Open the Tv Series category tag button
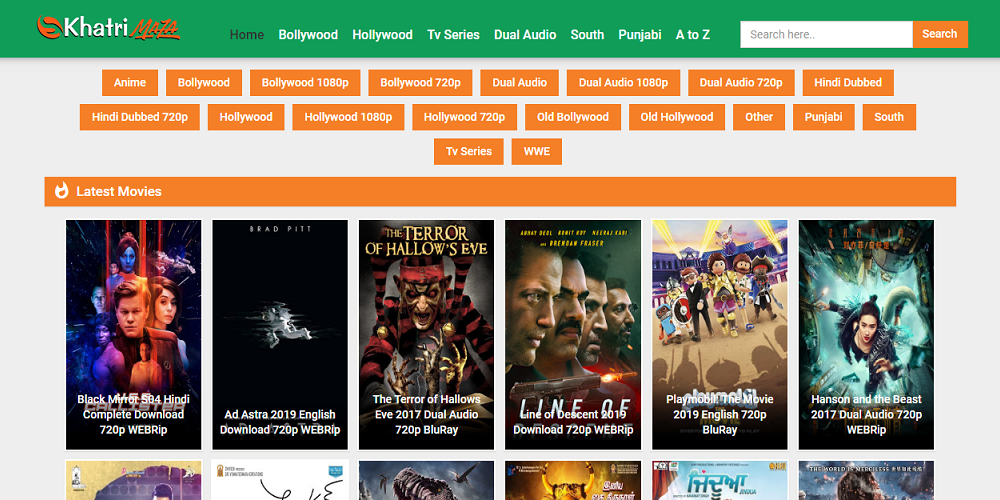 coord(469,151)
